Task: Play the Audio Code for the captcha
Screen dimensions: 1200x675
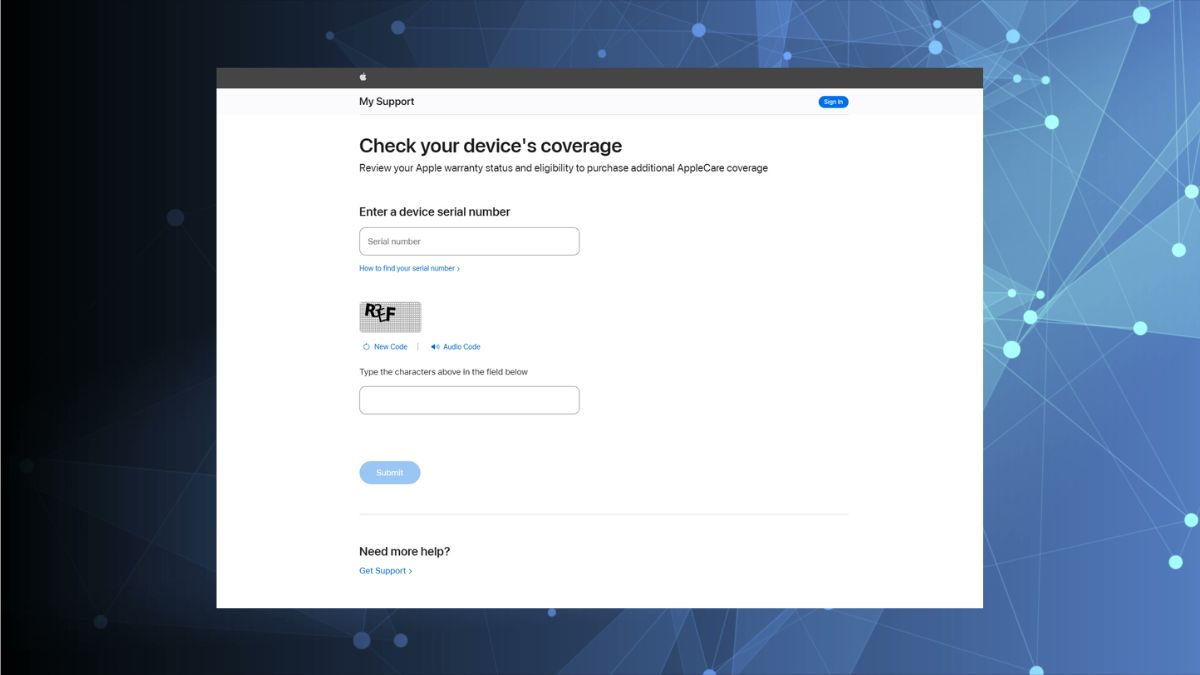Action: 455,347
